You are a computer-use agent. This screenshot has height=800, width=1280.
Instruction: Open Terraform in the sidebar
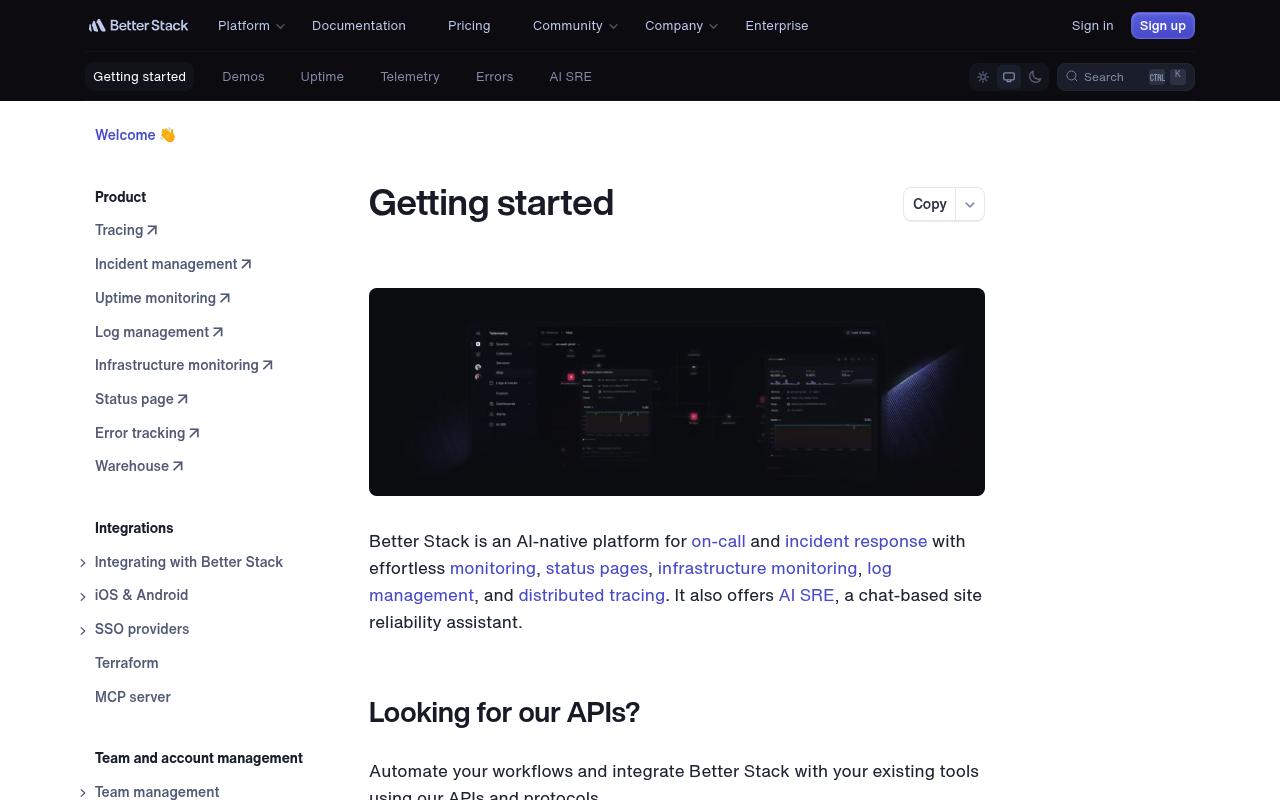coord(127,663)
